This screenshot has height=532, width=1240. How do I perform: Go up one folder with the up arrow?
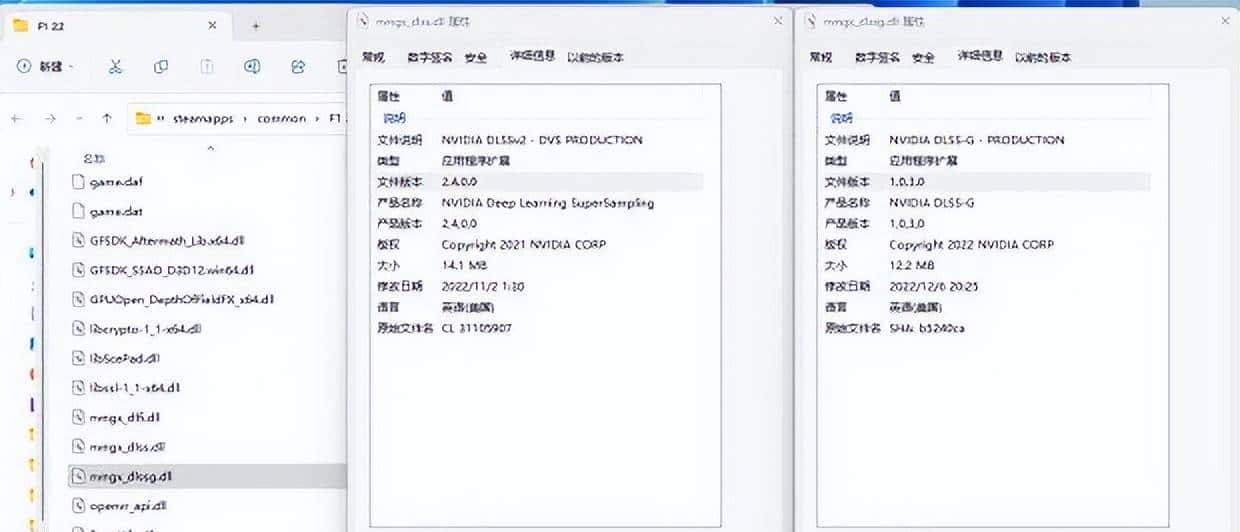[x=107, y=118]
